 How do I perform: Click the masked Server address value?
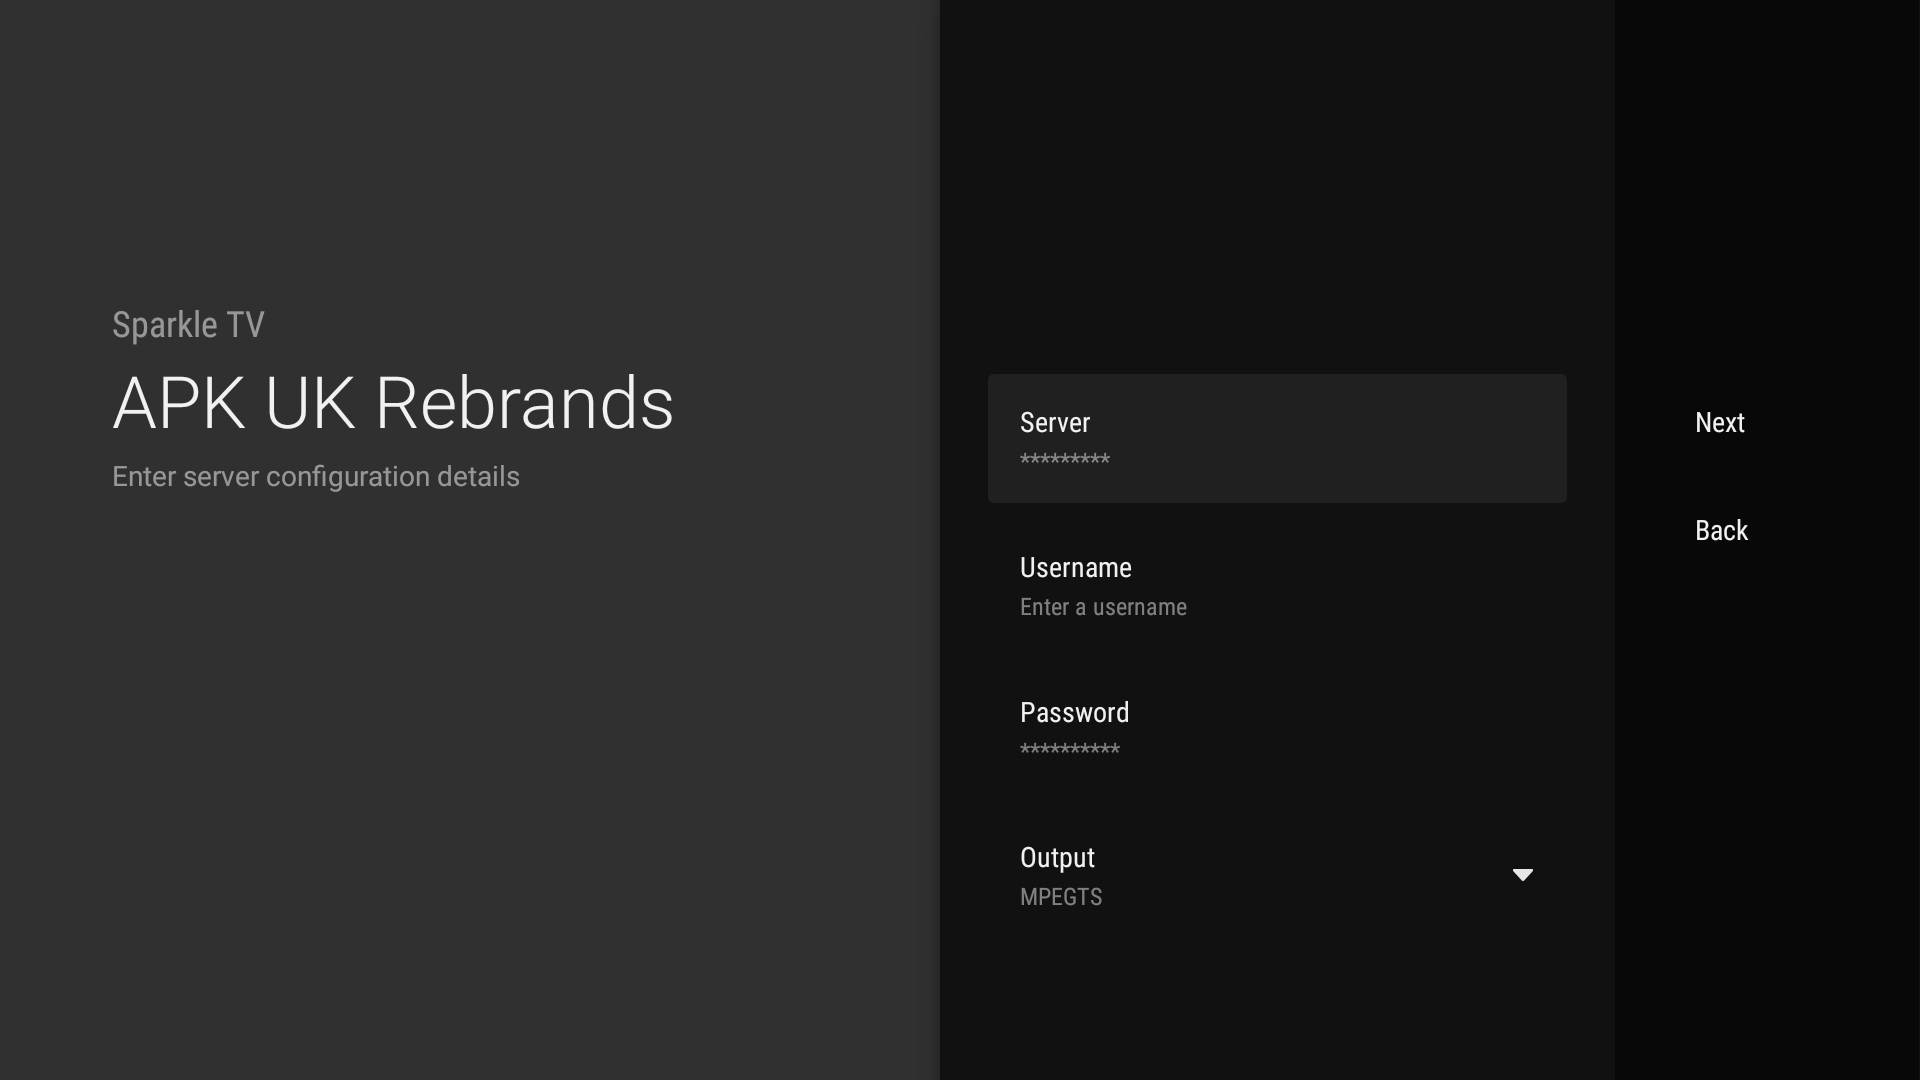[1064, 460]
